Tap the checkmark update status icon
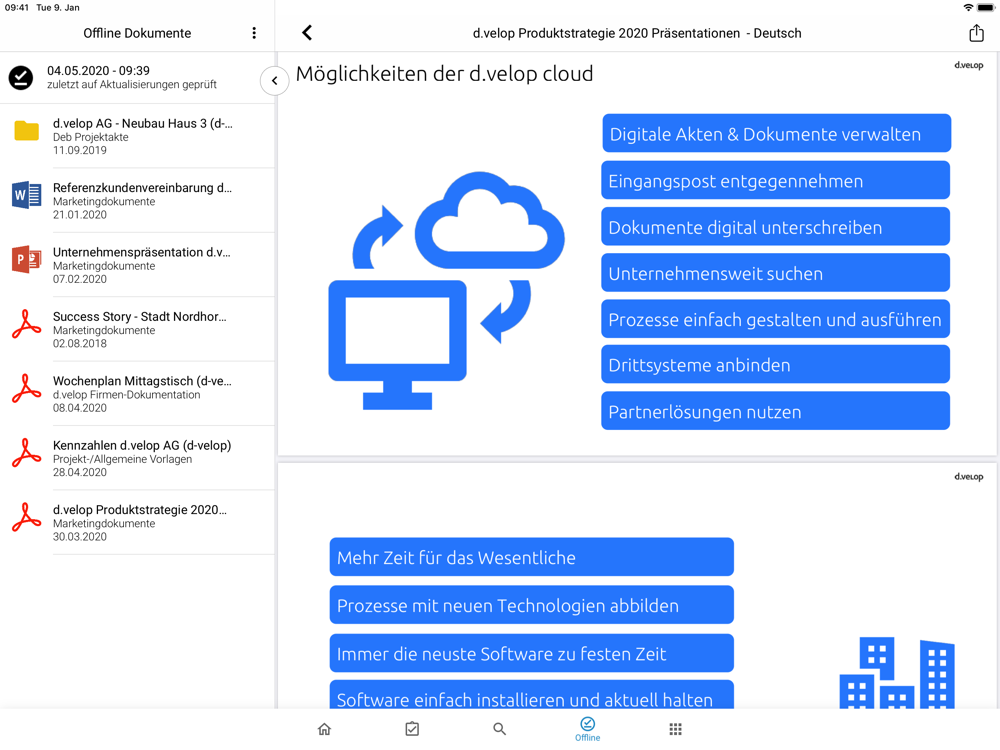 (x=21, y=78)
